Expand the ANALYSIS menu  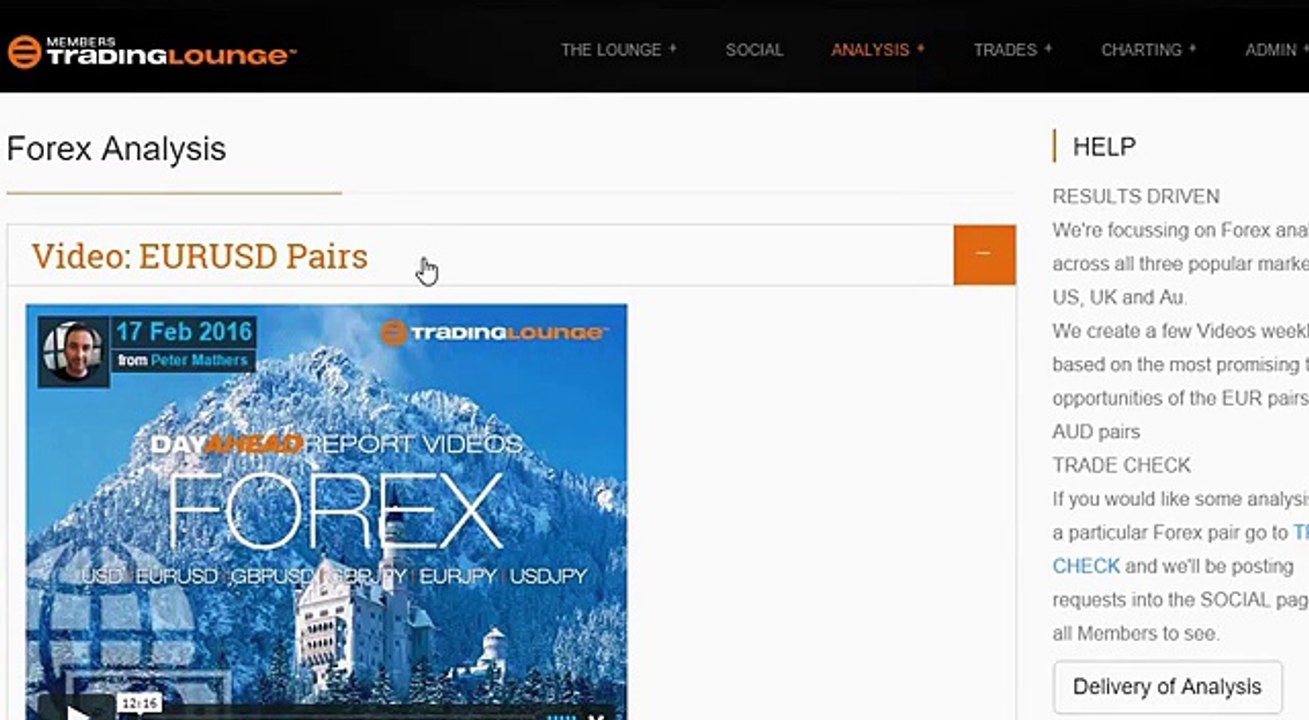[877, 49]
